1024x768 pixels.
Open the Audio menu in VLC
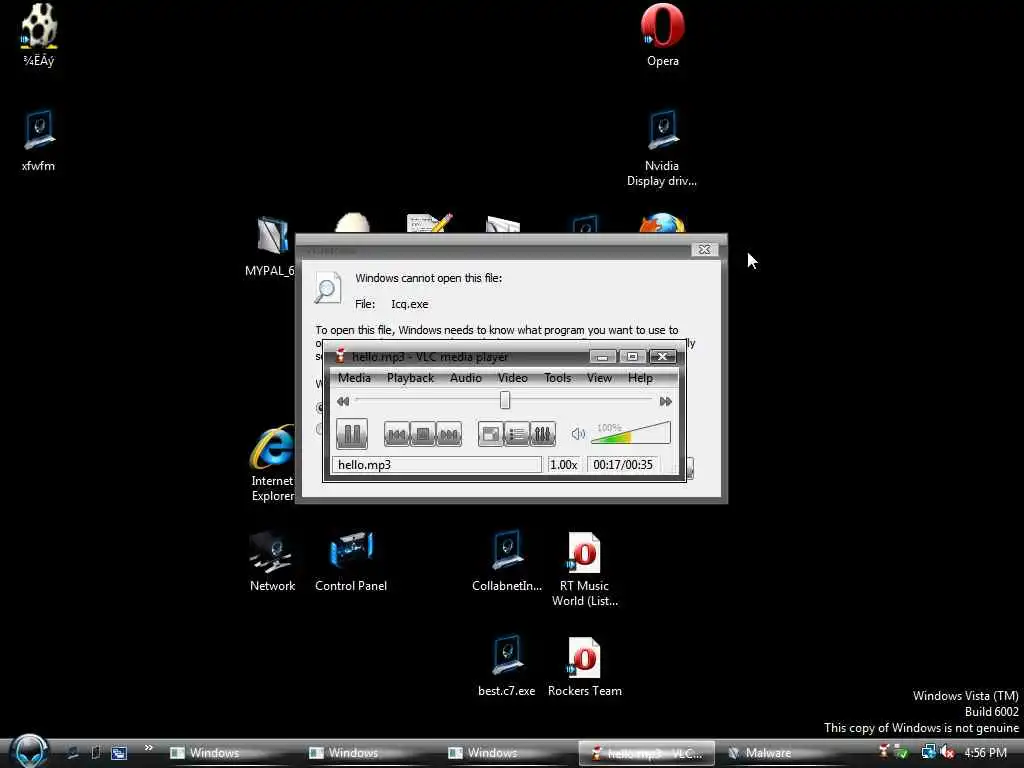466,377
